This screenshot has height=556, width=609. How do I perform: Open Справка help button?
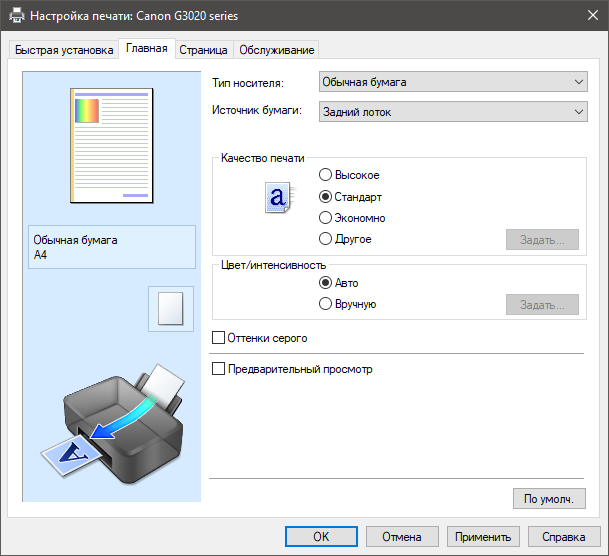coord(564,537)
